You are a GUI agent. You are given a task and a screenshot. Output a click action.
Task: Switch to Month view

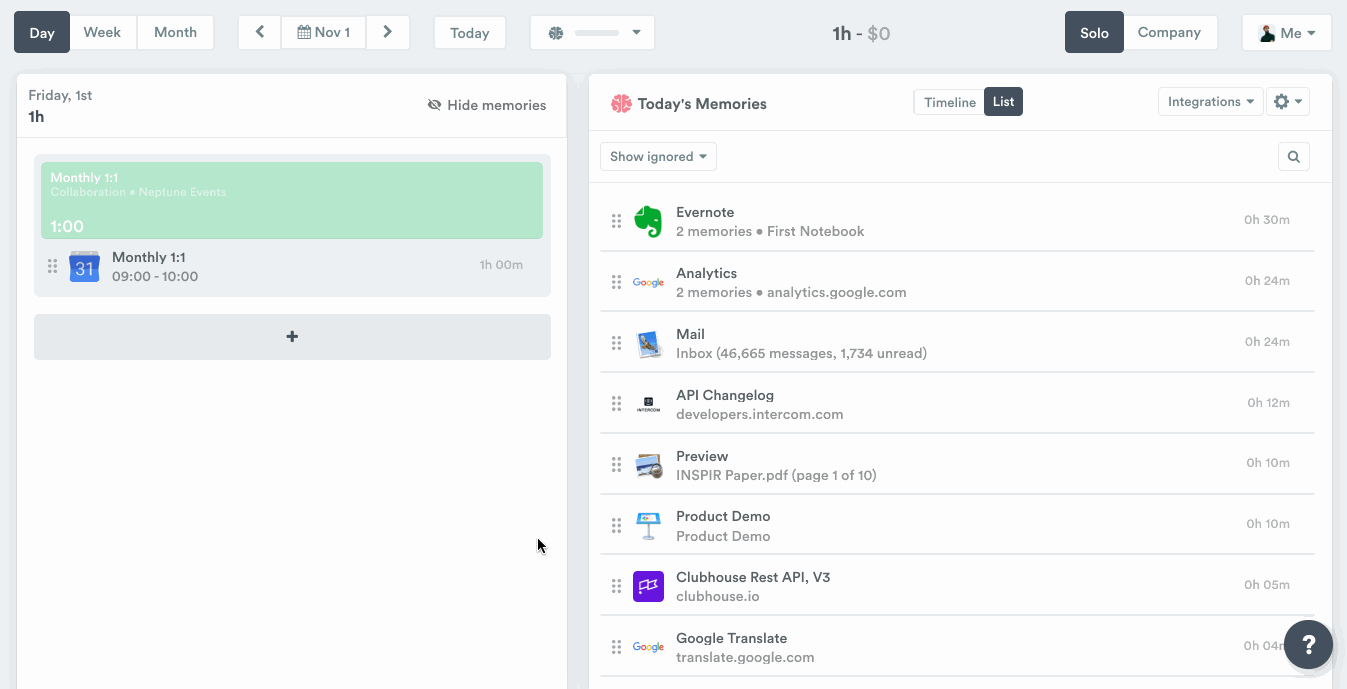coord(175,32)
